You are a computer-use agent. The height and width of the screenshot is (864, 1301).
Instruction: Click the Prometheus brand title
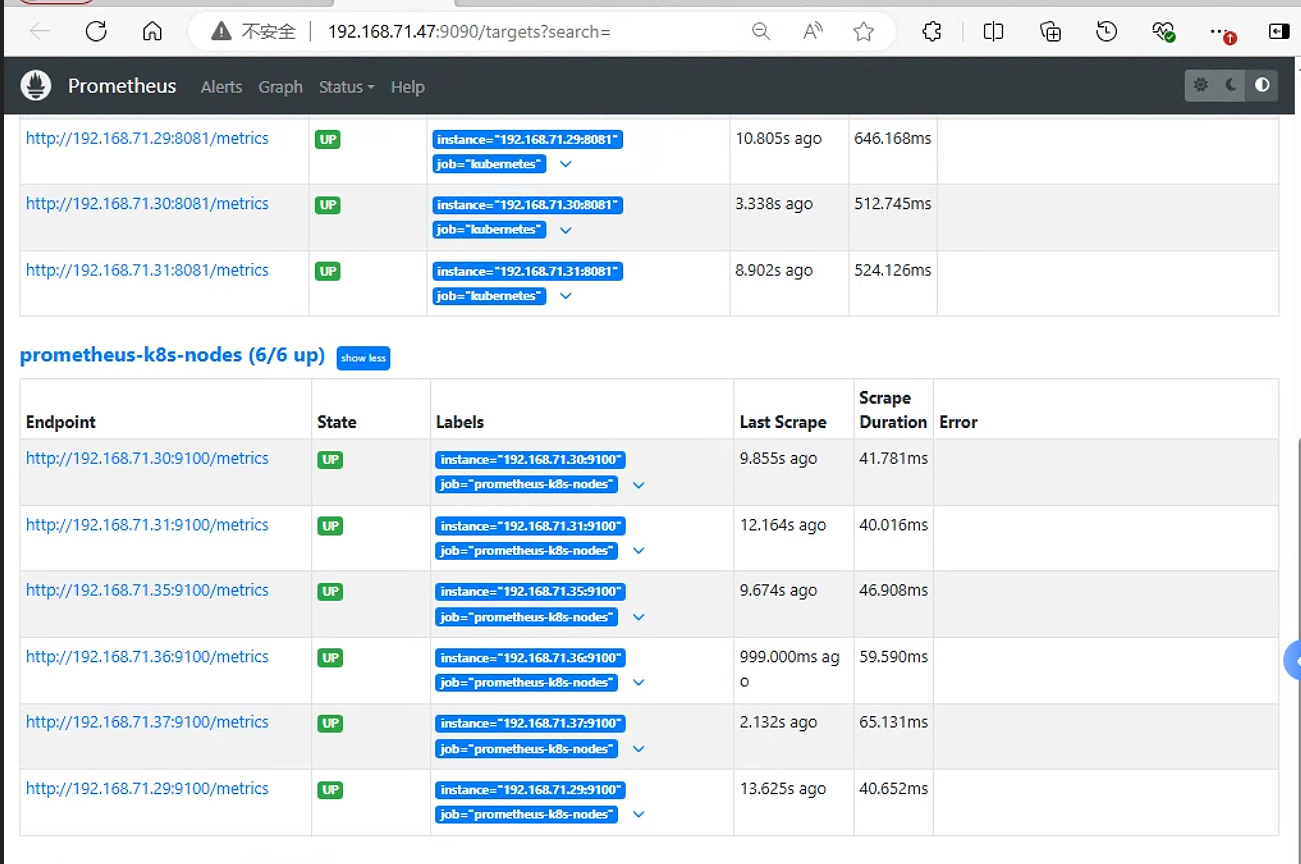coord(122,86)
